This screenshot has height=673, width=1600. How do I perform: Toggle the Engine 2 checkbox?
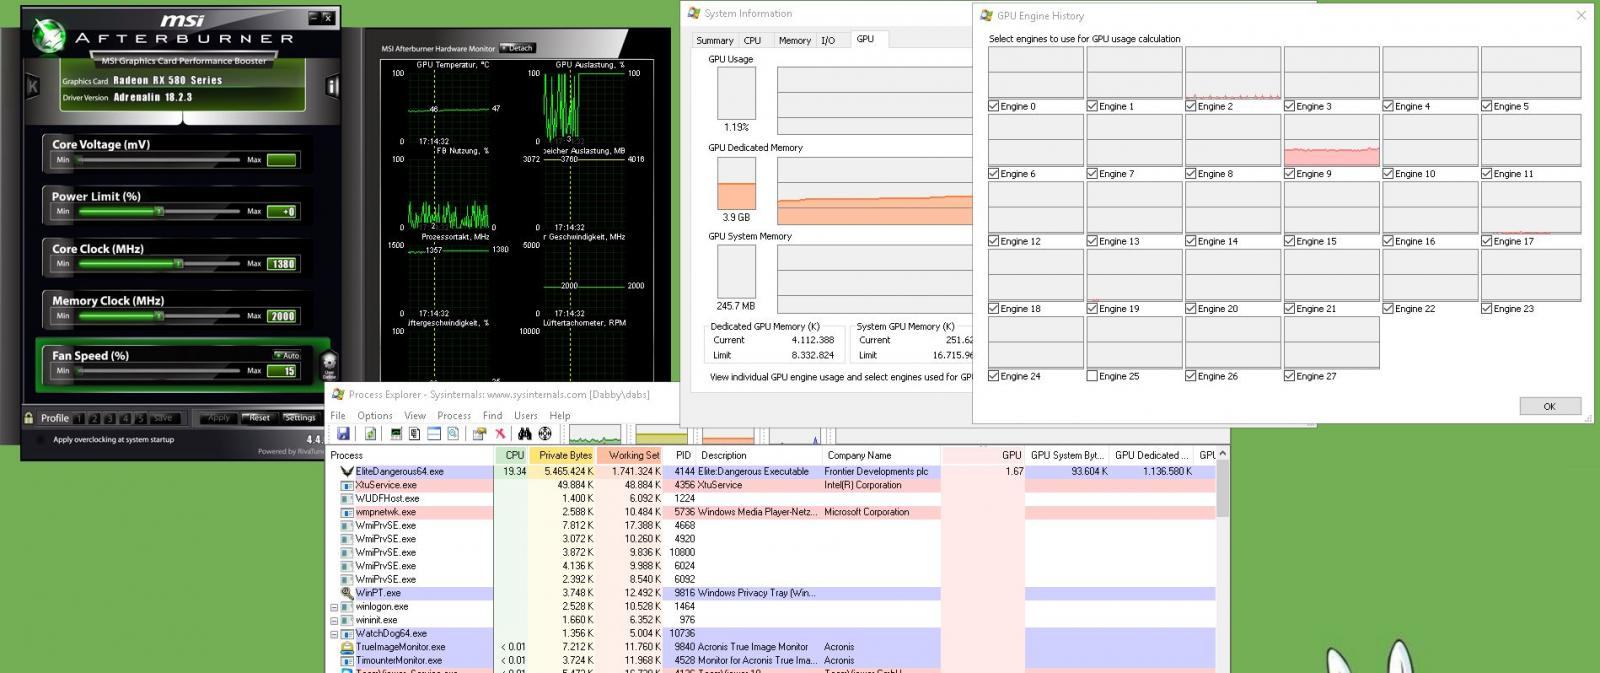point(1191,106)
